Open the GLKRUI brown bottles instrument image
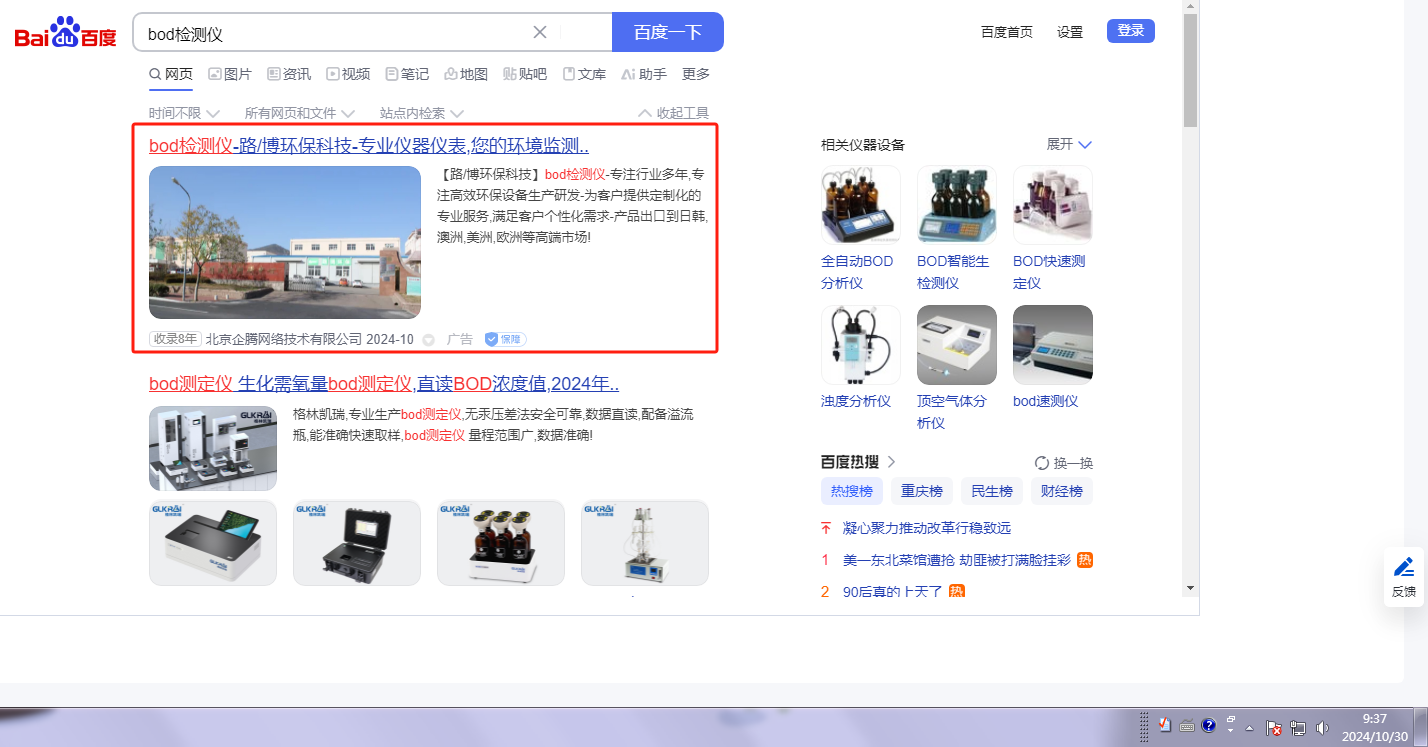 501,543
